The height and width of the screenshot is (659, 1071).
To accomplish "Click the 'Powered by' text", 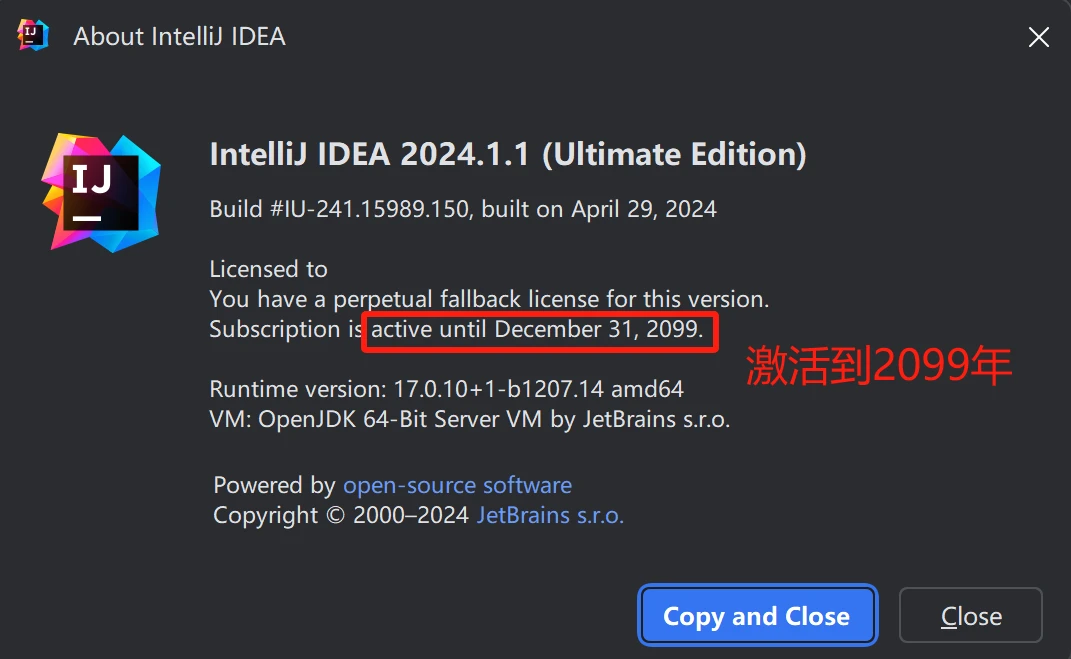I will pyautogui.click(x=274, y=486).
